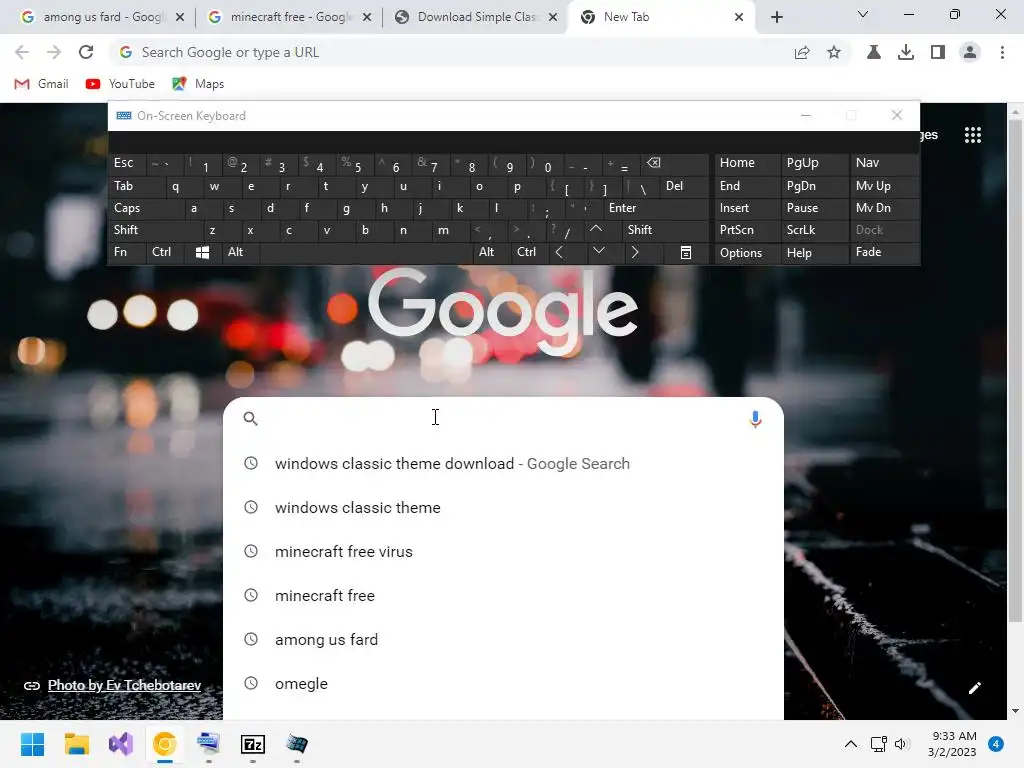Image resolution: width=1024 pixels, height=768 pixels.
Task: Switch to 'Download Simple Clas' tab
Action: 477,17
